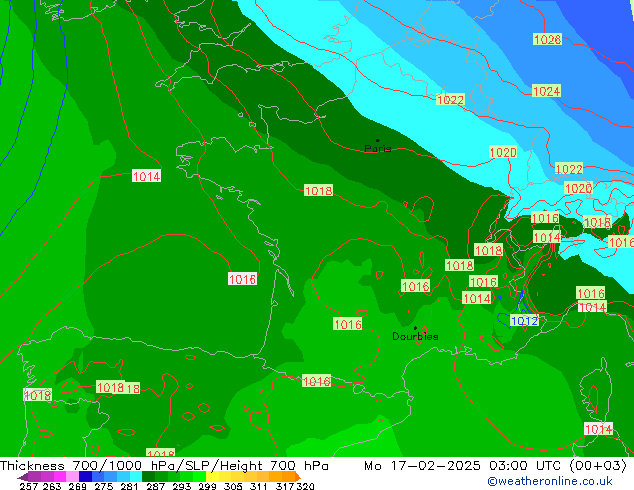Click the 275 value on the color scale

tap(104, 486)
